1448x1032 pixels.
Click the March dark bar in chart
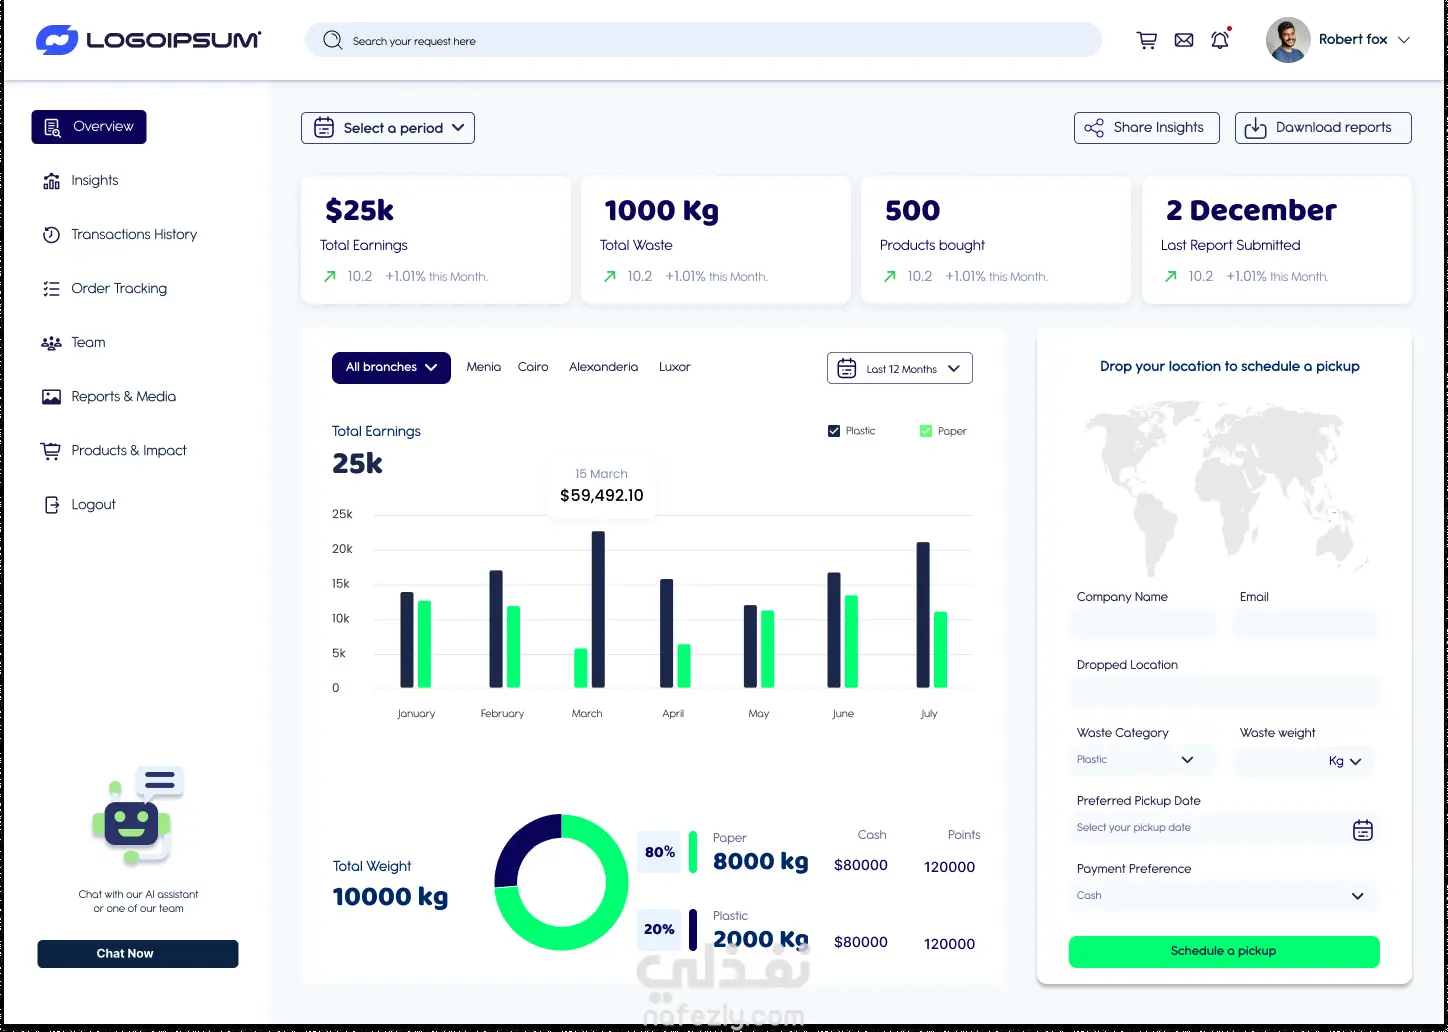coord(598,609)
